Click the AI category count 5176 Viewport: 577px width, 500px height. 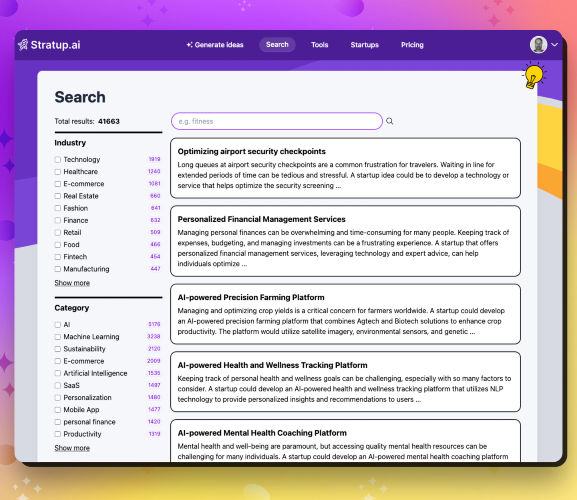154,324
